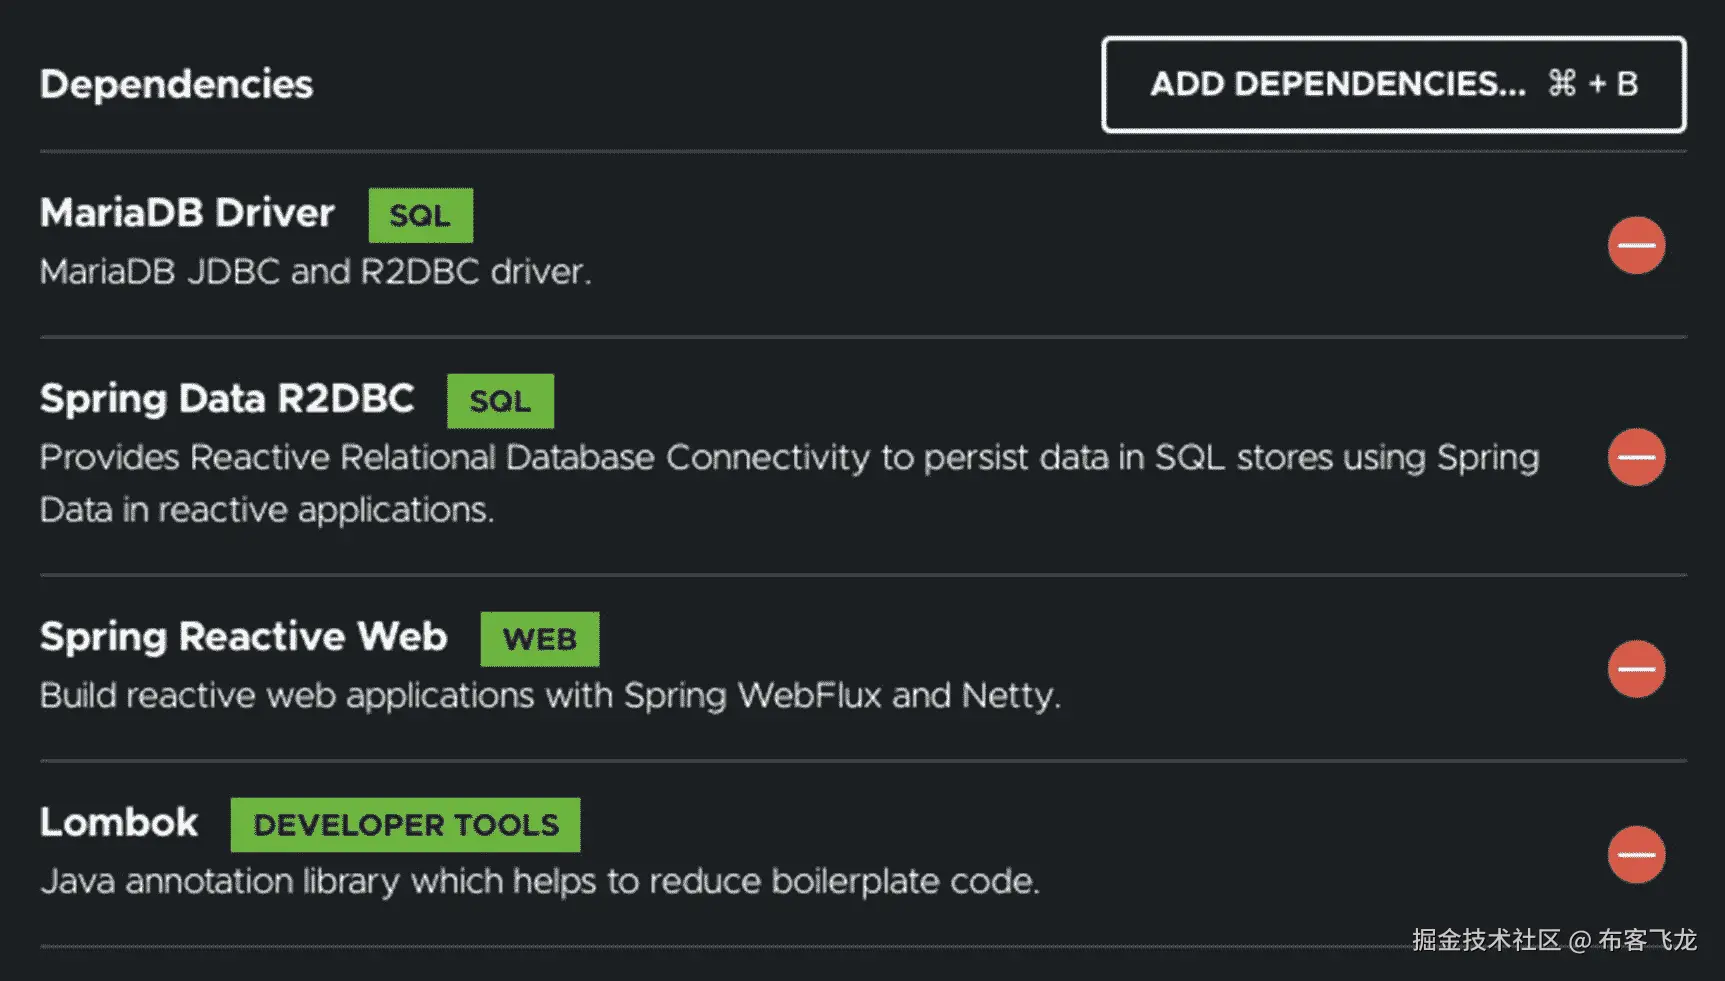
Task: Click the 布客飞龙 author watermark
Action: coord(1647,940)
